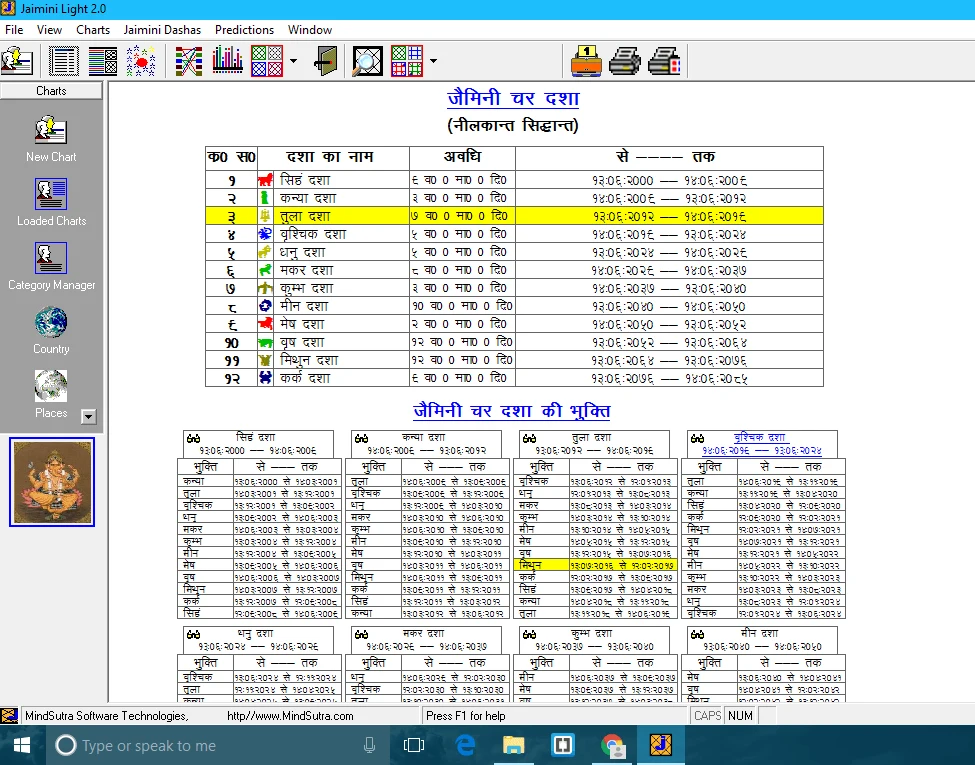Click the four-color grid charts toolbar icon
The height and width of the screenshot is (765, 975).
pyautogui.click(x=407, y=61)
